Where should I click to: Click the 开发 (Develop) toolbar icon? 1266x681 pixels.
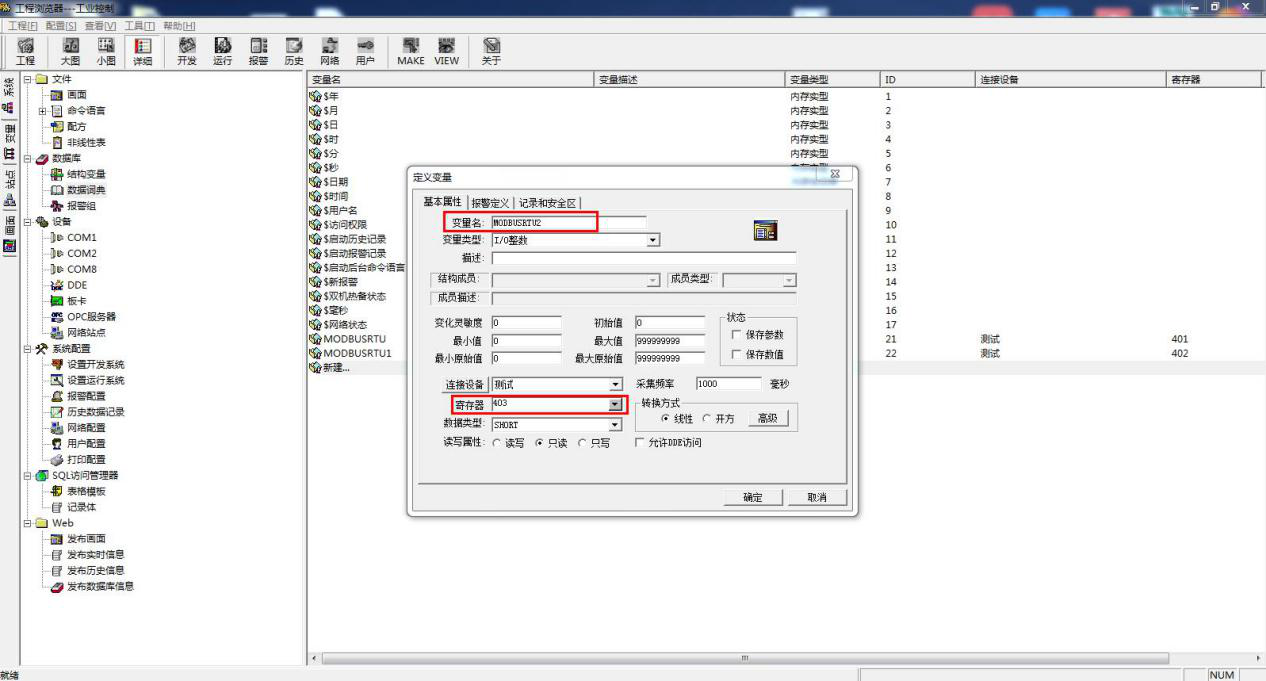(187, 51)
